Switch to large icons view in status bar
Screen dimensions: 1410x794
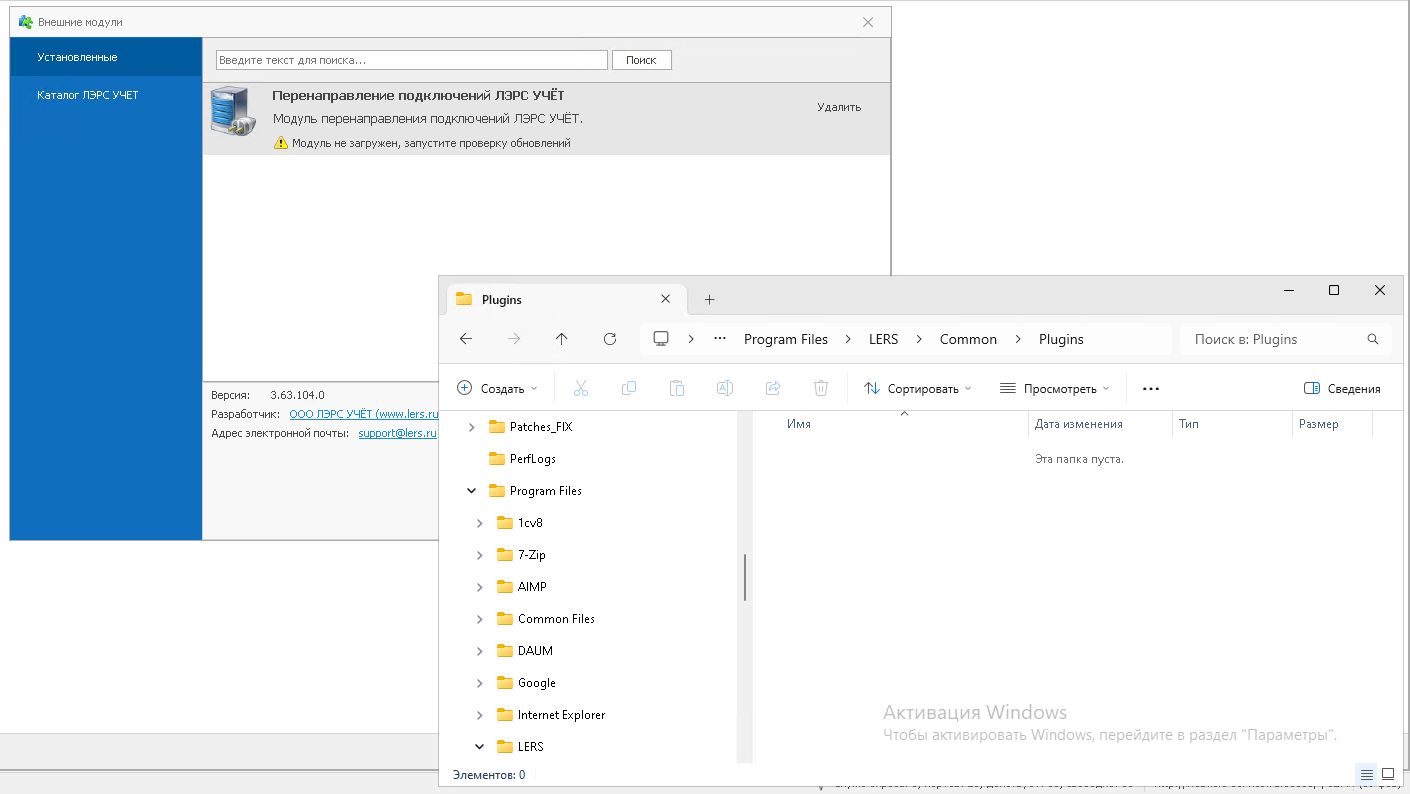click(x=1388, y=774)
